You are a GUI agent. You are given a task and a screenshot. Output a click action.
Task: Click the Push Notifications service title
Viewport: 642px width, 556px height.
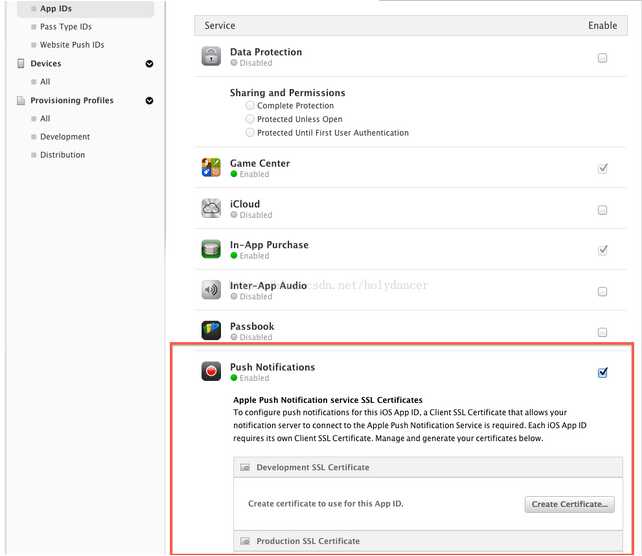point(272,367)
